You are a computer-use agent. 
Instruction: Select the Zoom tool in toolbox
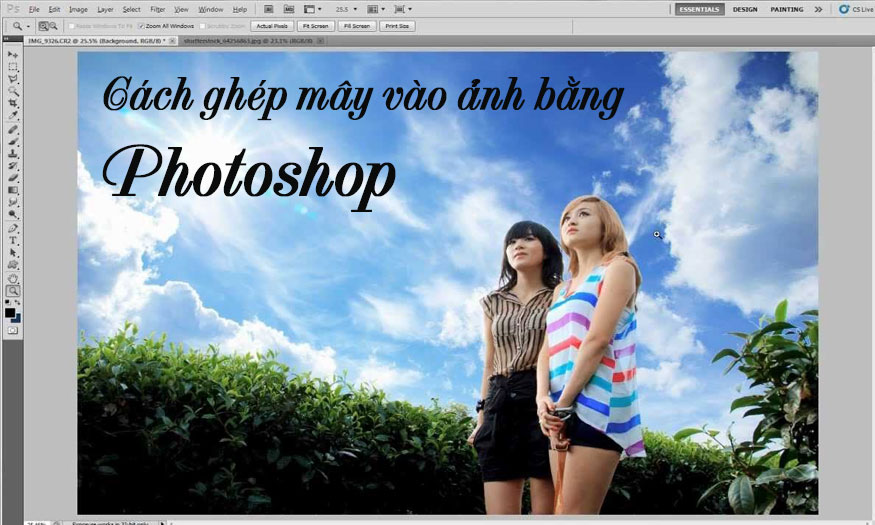[x=12, y=291]
